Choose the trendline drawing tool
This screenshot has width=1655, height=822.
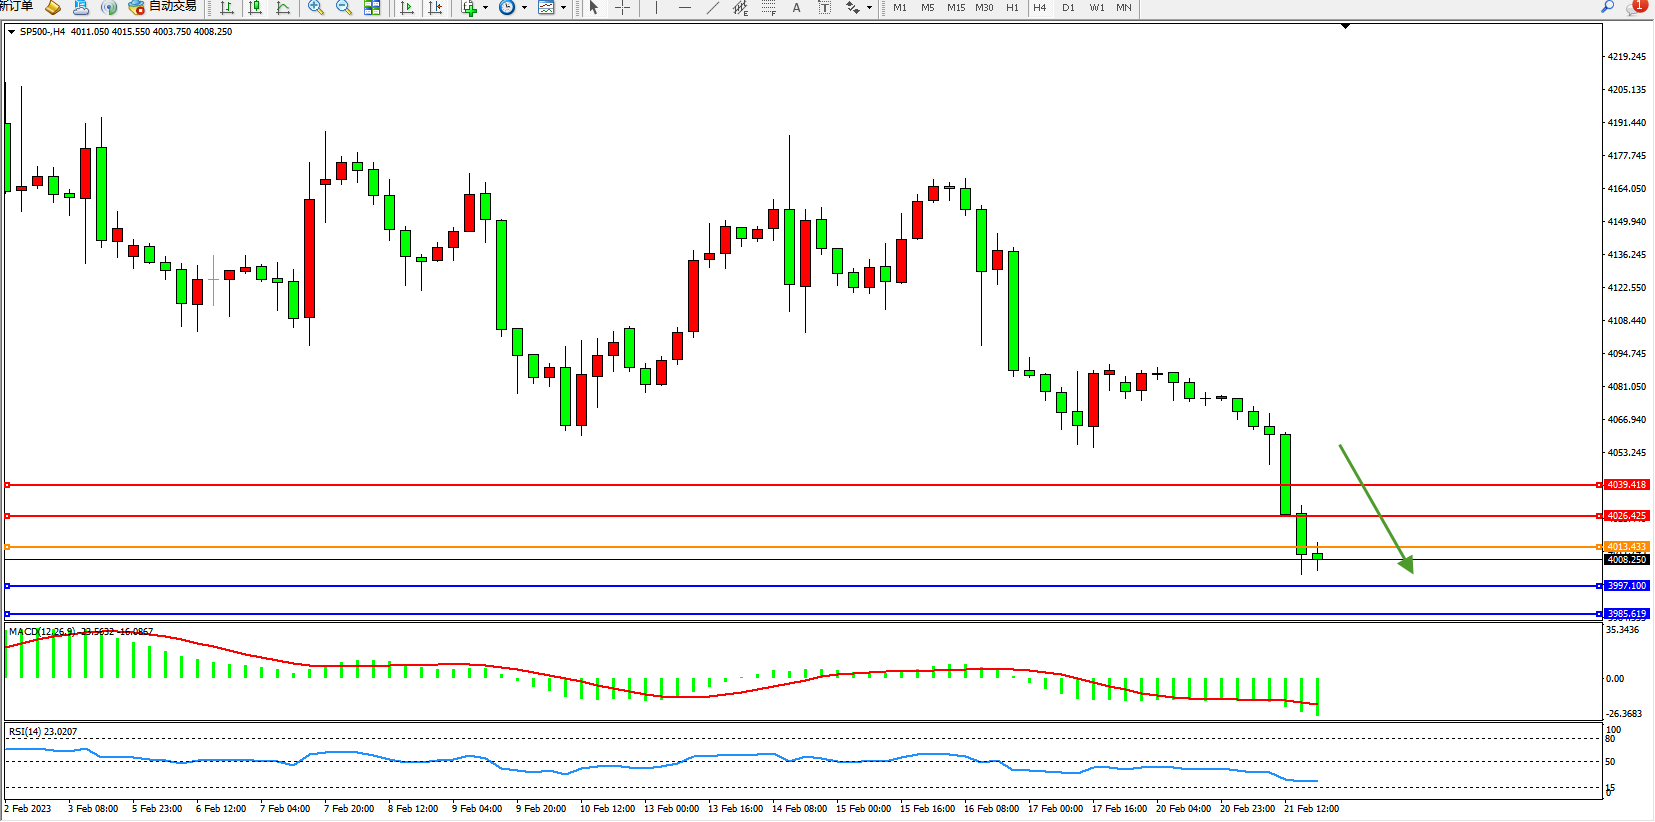pyautogui.click(x=712, y=8)
